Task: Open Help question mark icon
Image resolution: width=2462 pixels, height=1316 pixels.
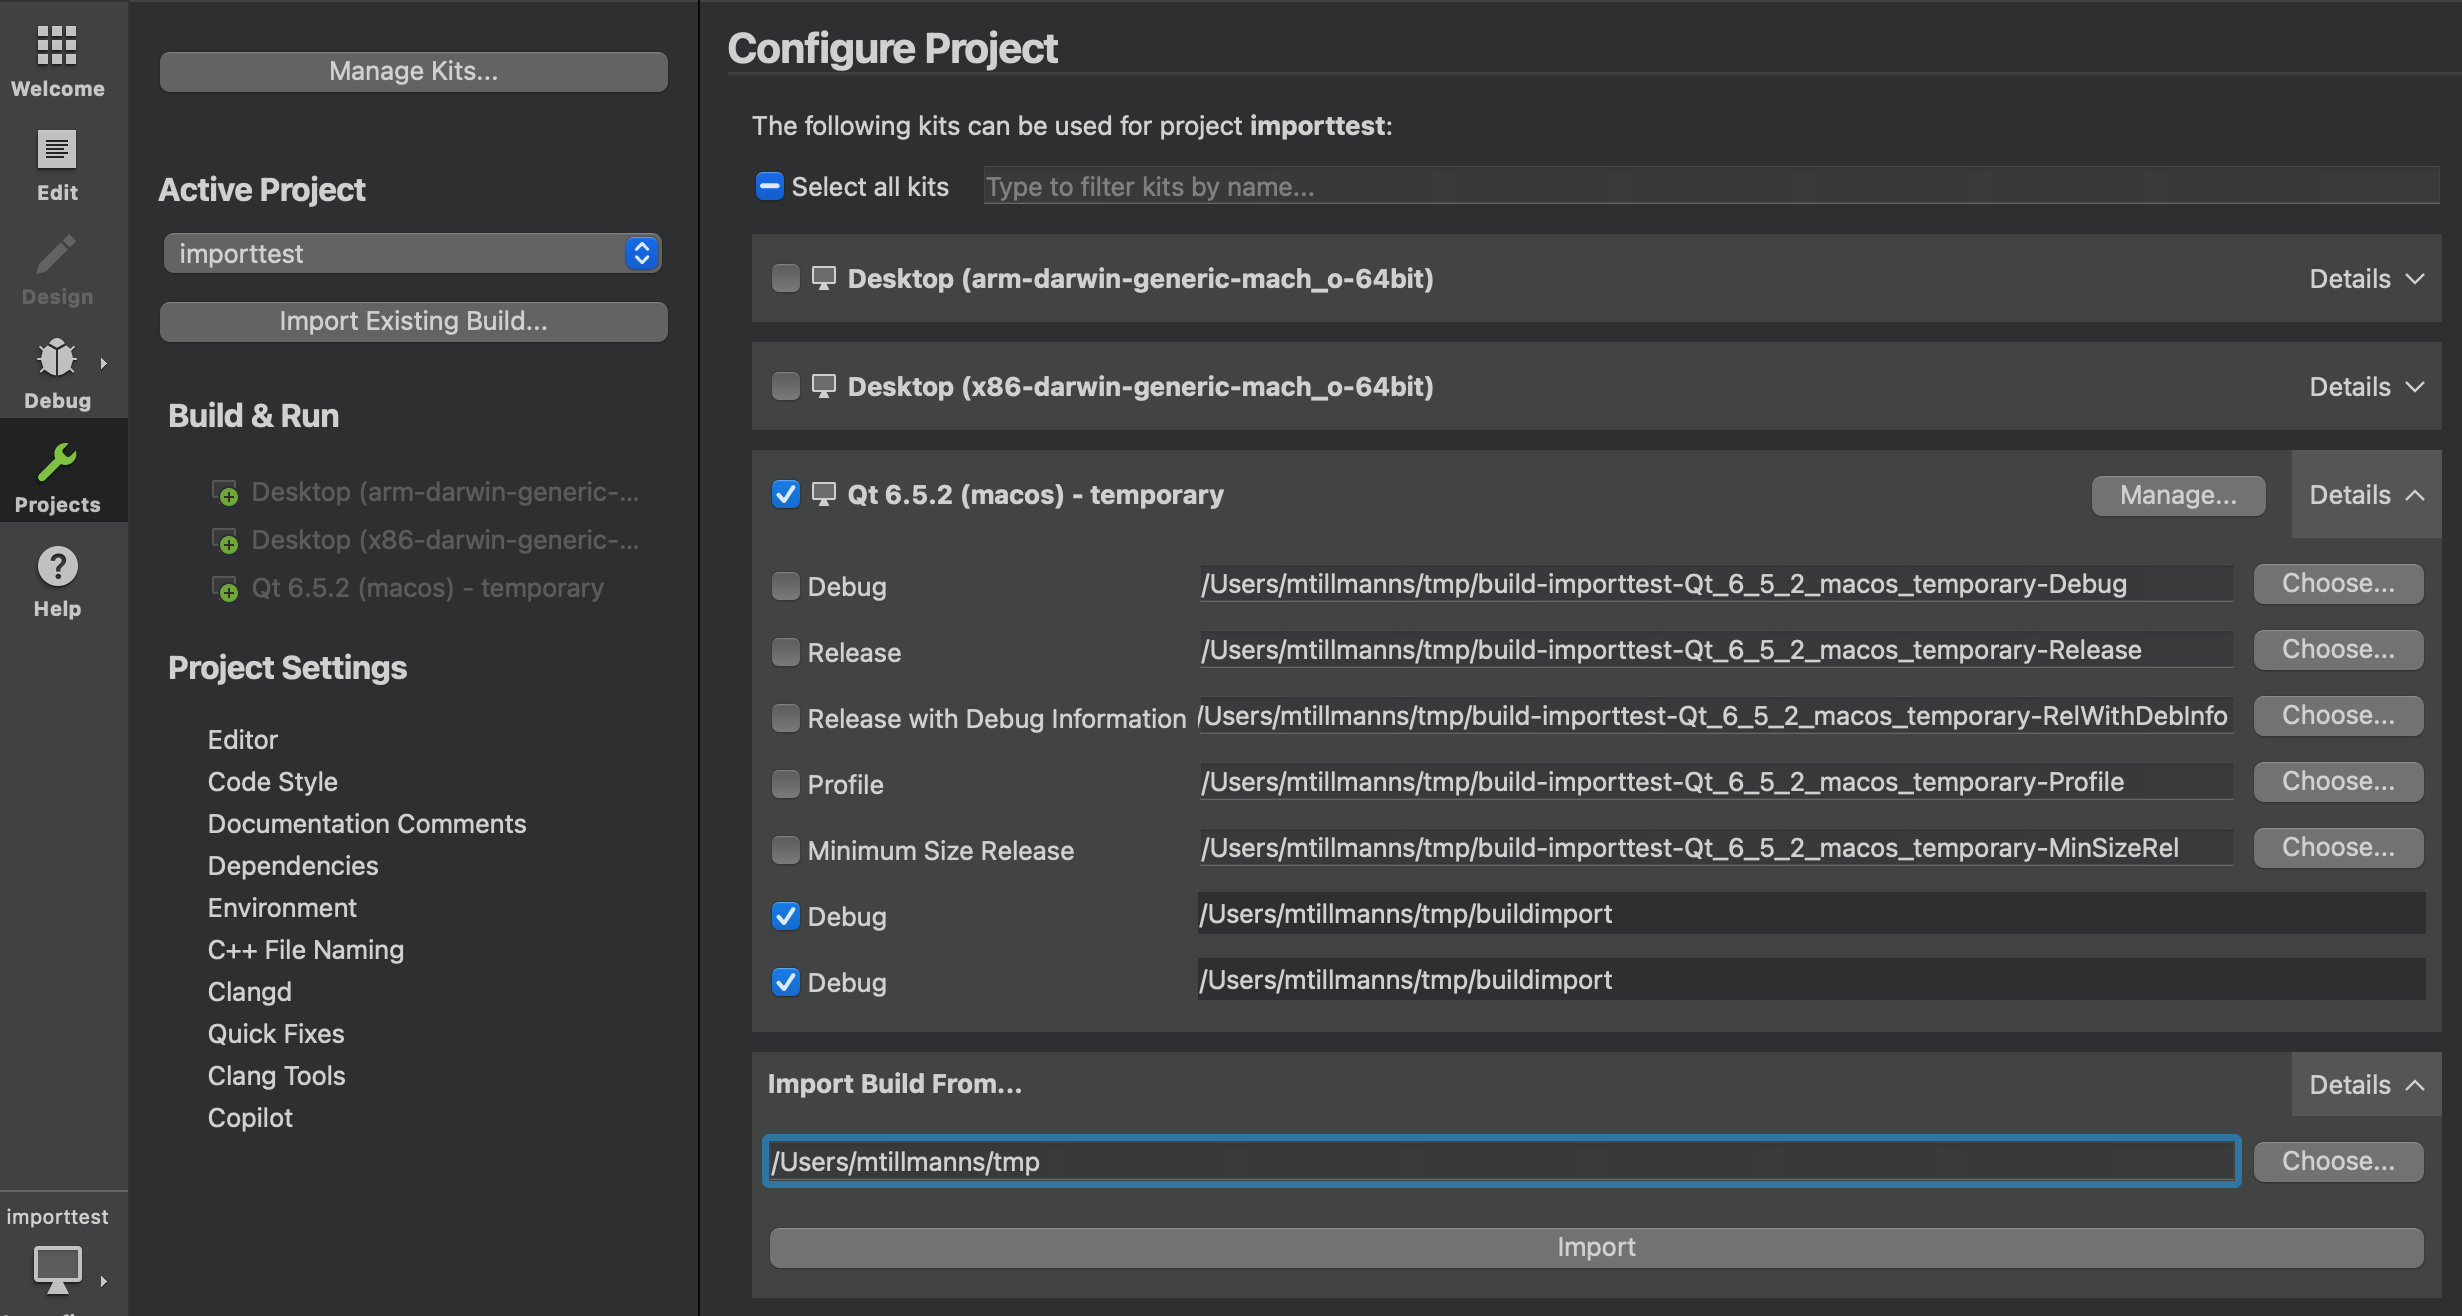Action: [x=57, y=567]
